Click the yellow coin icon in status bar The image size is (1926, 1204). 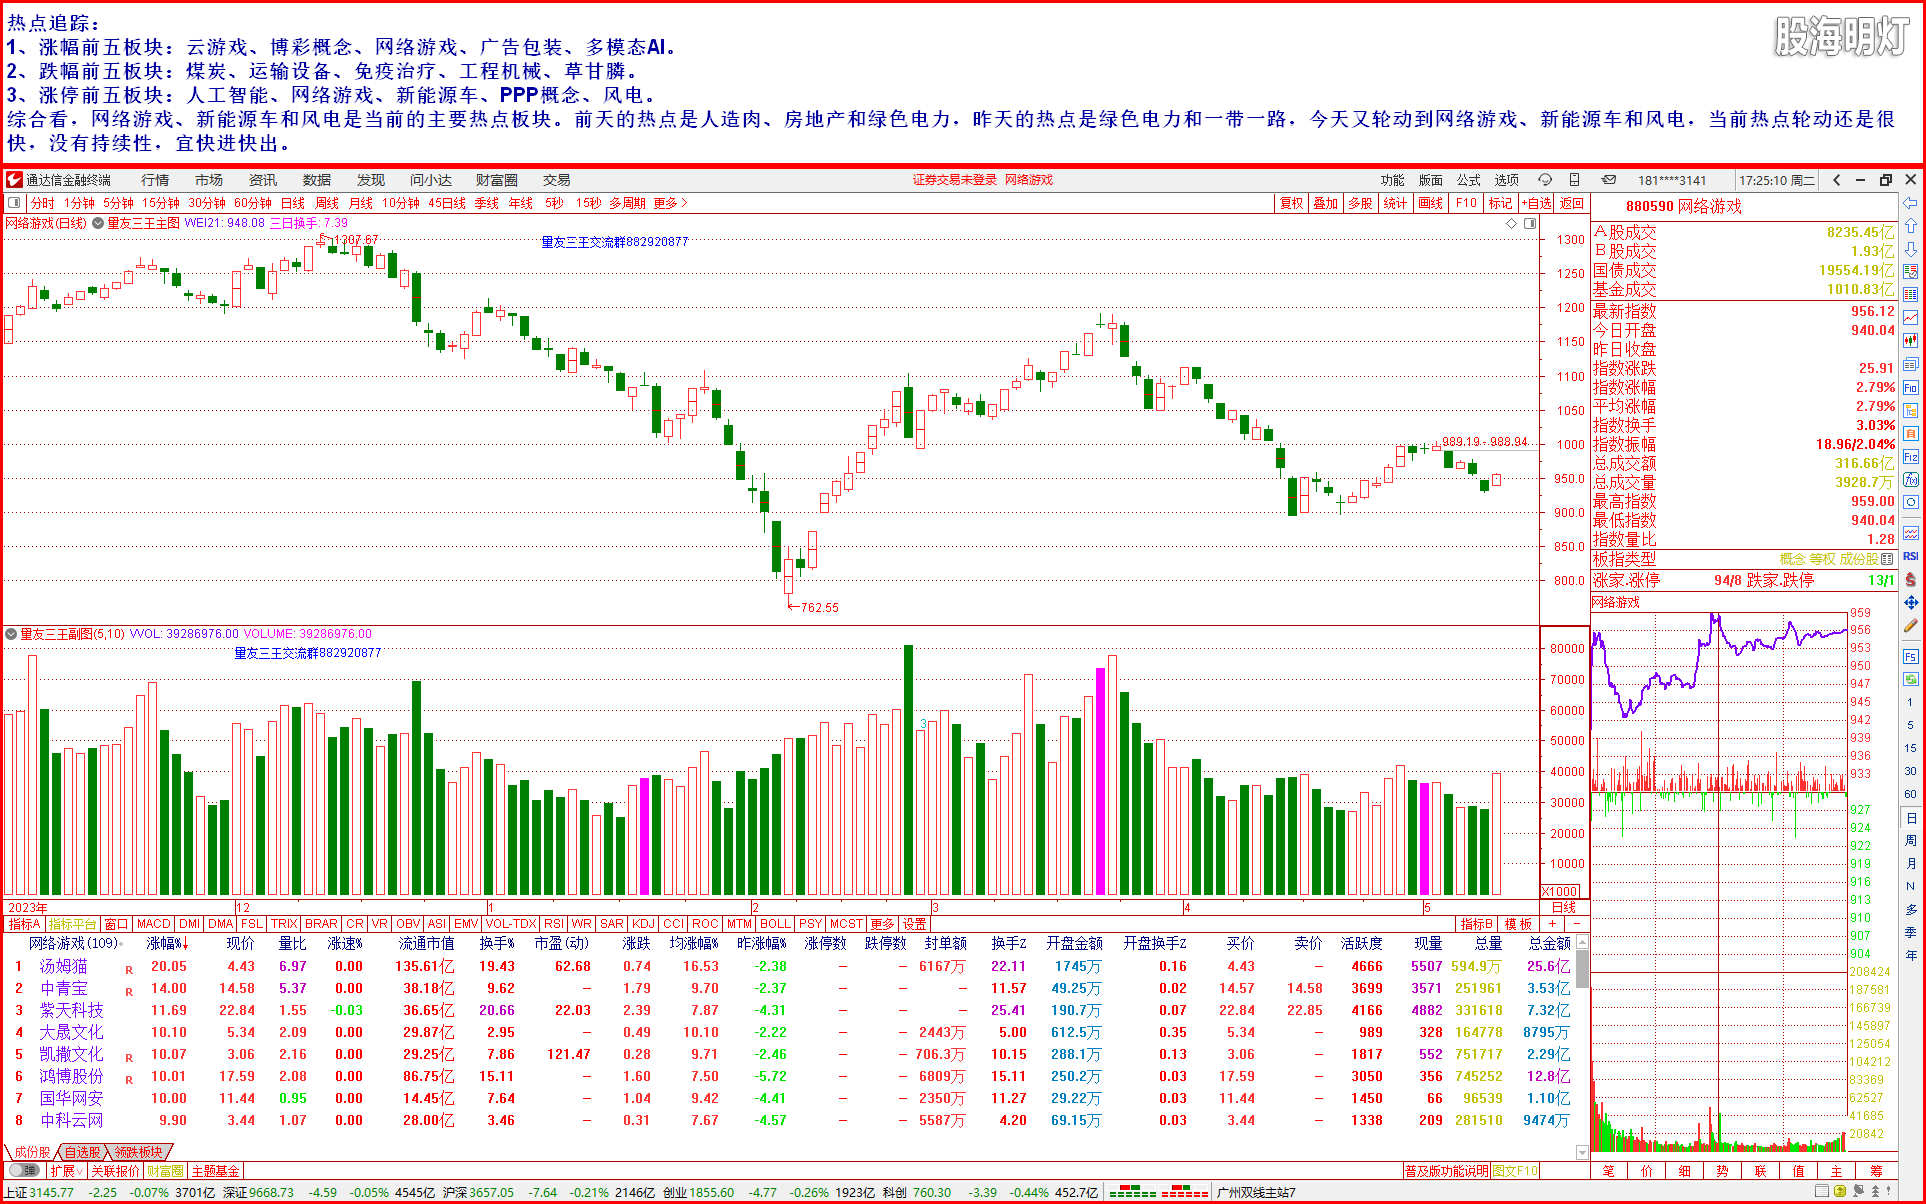(1840, 1191)
